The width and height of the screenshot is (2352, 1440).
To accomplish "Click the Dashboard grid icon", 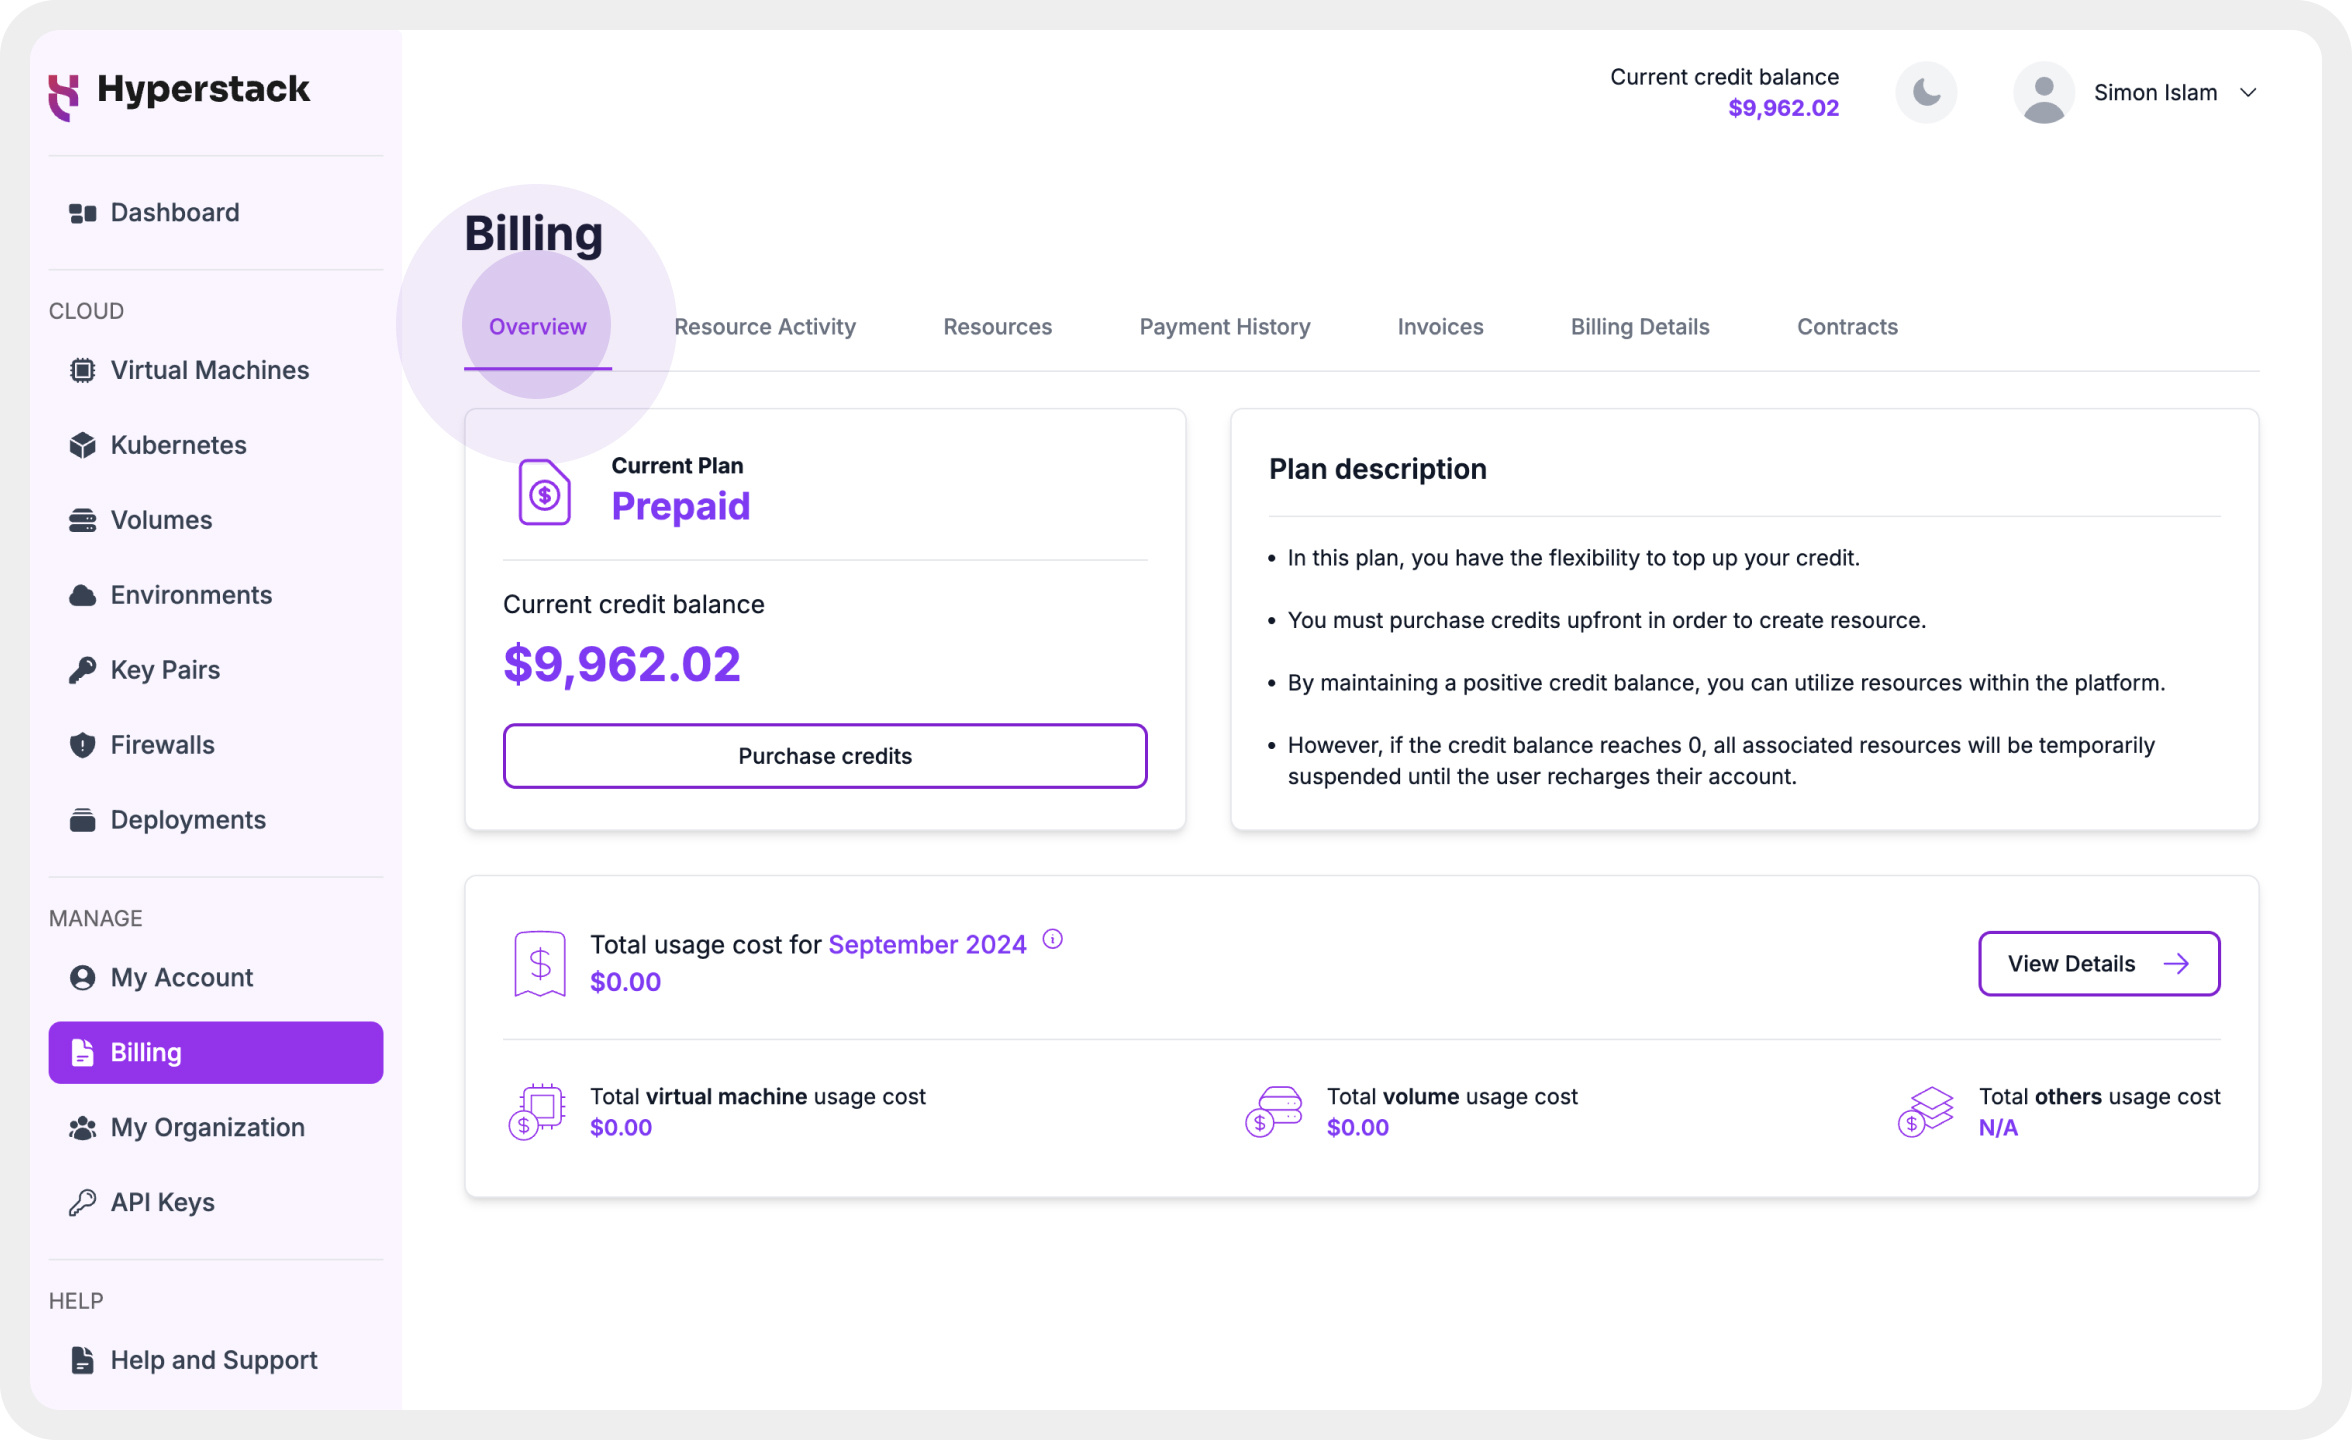I will (82, 213).
